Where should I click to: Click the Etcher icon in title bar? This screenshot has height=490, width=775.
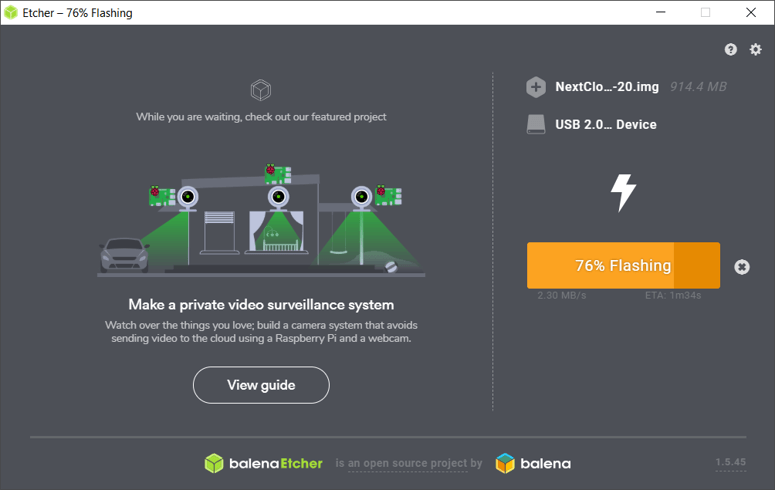pyautogui.click(x=11, y=13)
